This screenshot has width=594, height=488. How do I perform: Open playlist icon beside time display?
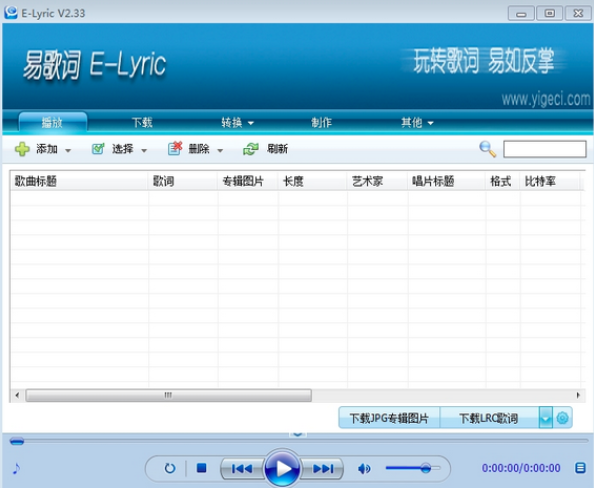pyautogui.click(x=580, y=468)
